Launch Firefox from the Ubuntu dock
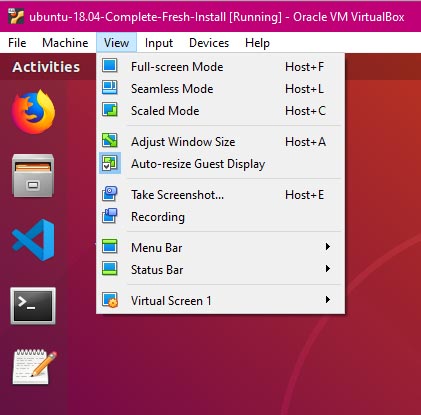421x415 pixels. 33,112
